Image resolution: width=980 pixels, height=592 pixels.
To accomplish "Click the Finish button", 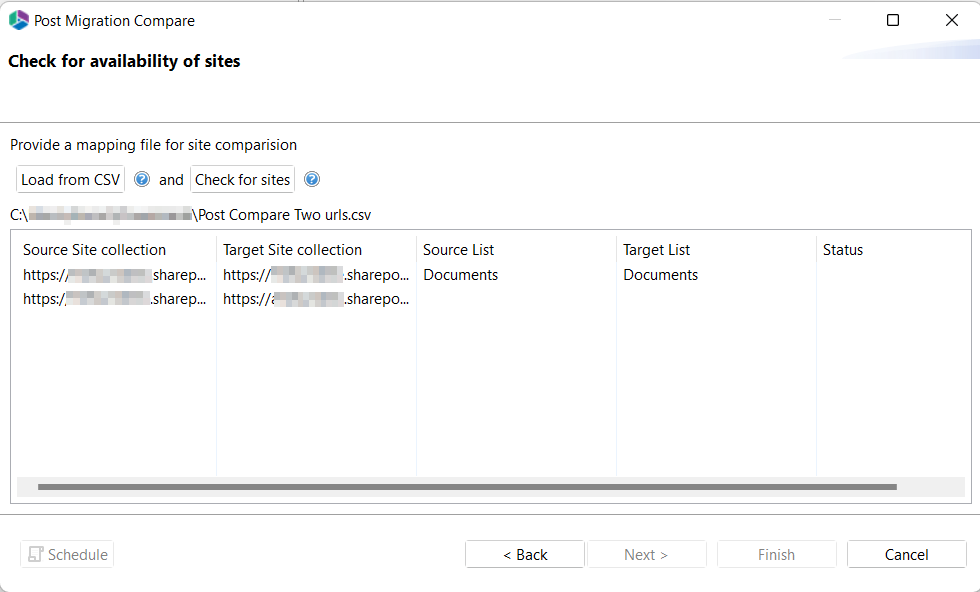I will 776,554.
